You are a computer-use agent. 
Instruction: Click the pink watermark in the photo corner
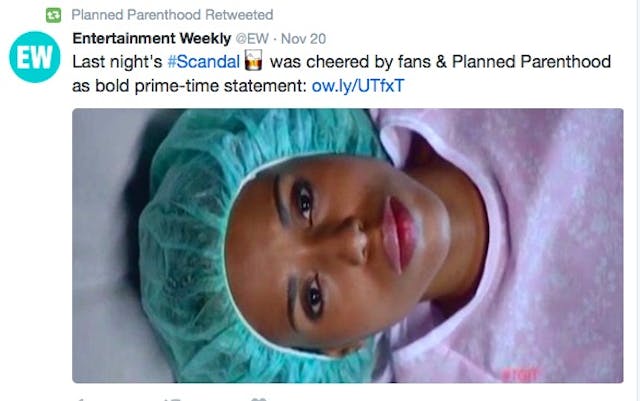(520, 374)
